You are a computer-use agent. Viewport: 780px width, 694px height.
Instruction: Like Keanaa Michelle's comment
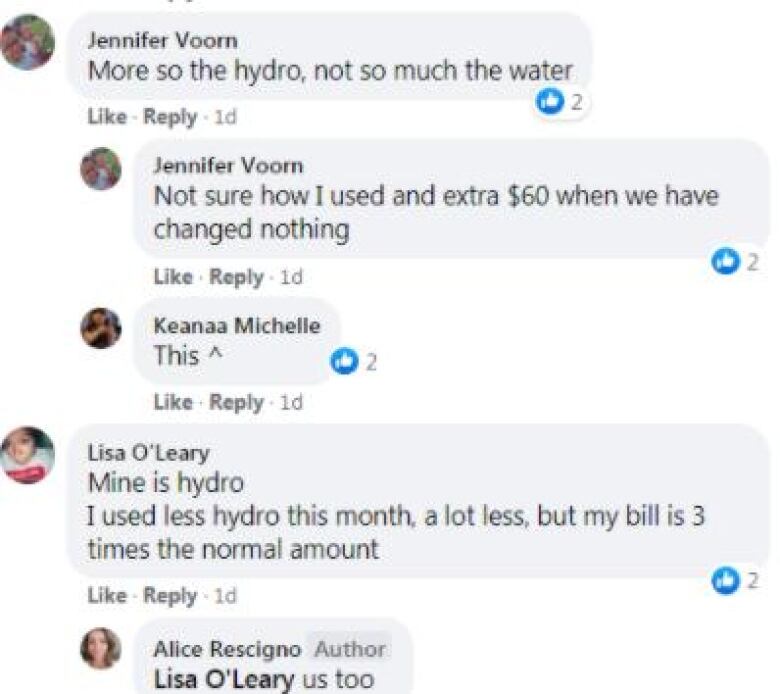[x=172, y=402]
